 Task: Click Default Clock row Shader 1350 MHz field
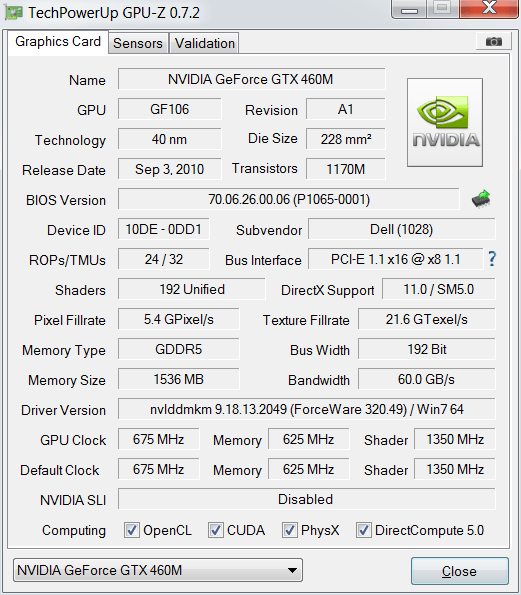[455, 469]
